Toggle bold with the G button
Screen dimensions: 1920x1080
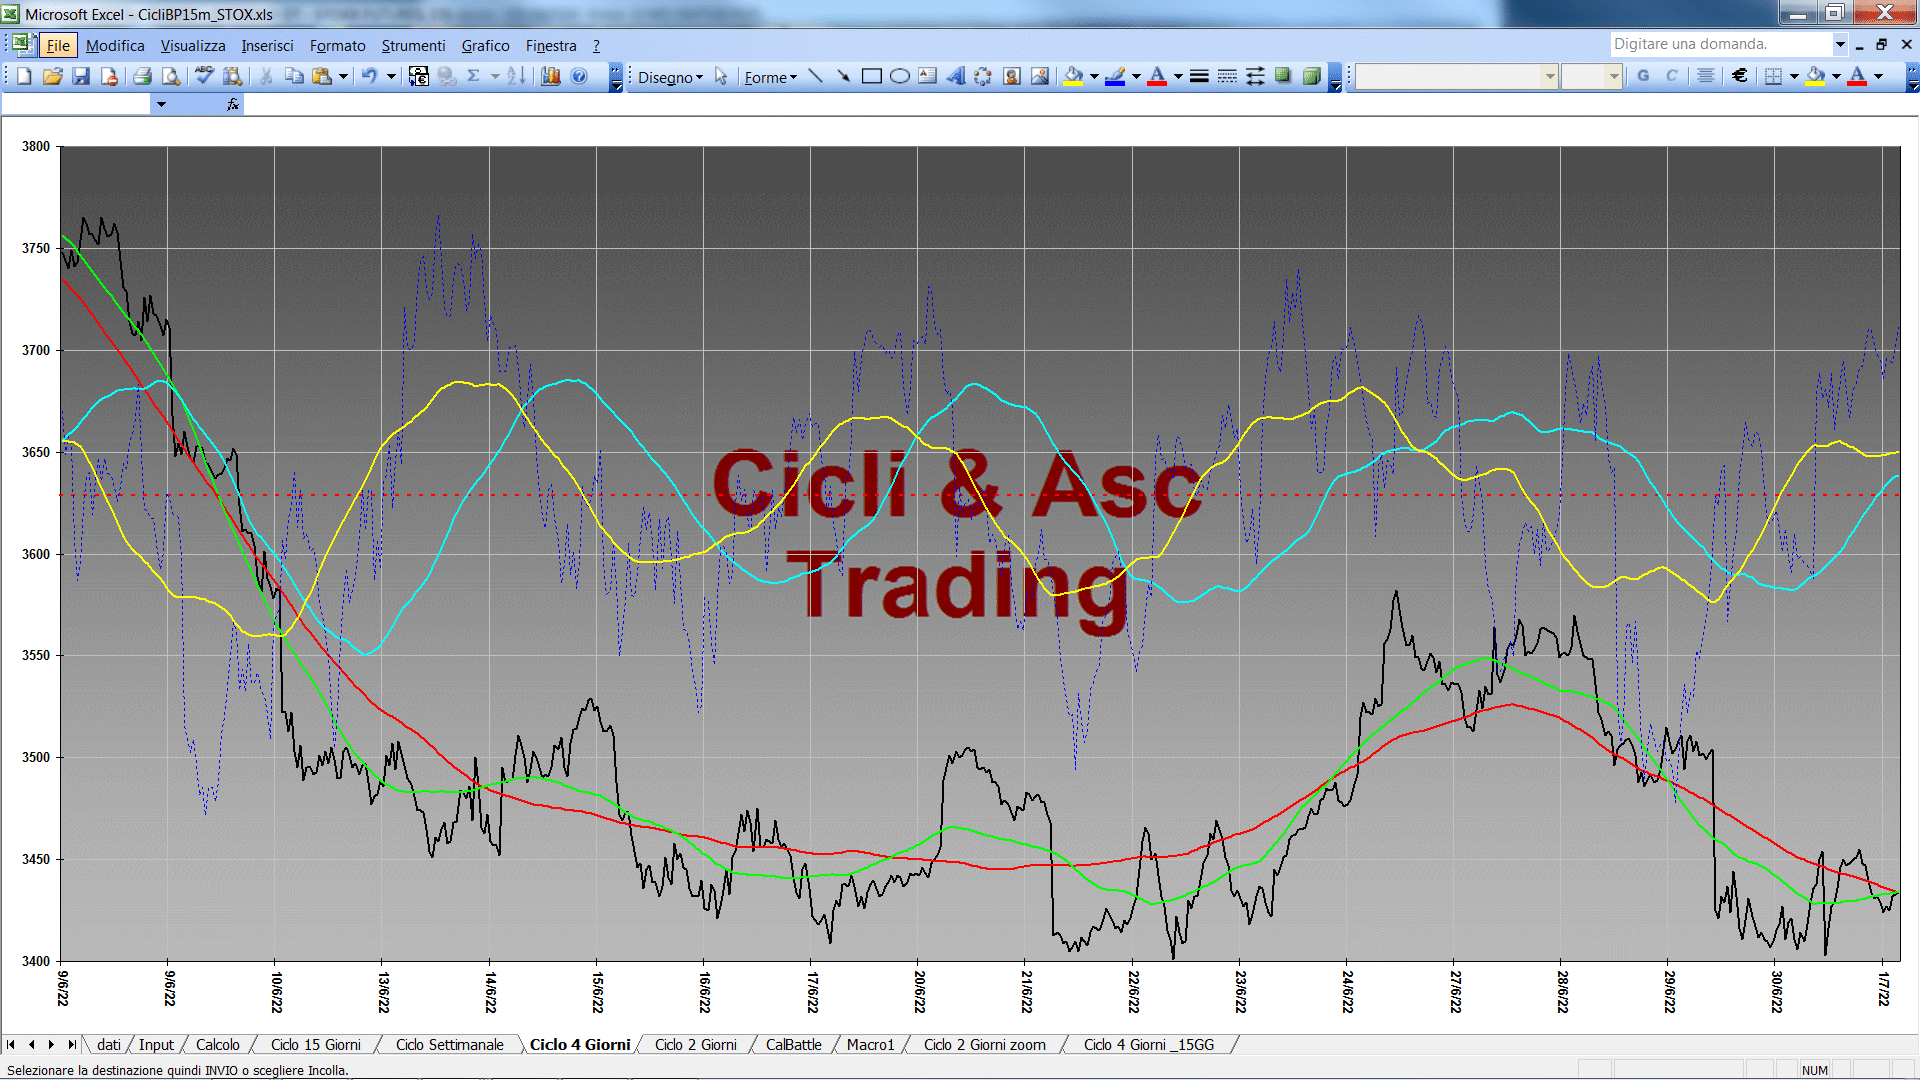1643,76
